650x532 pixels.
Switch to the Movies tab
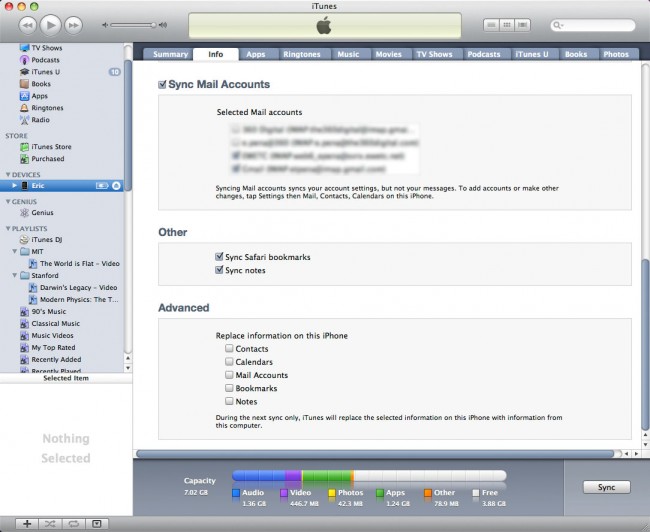[x=388, y=54]
